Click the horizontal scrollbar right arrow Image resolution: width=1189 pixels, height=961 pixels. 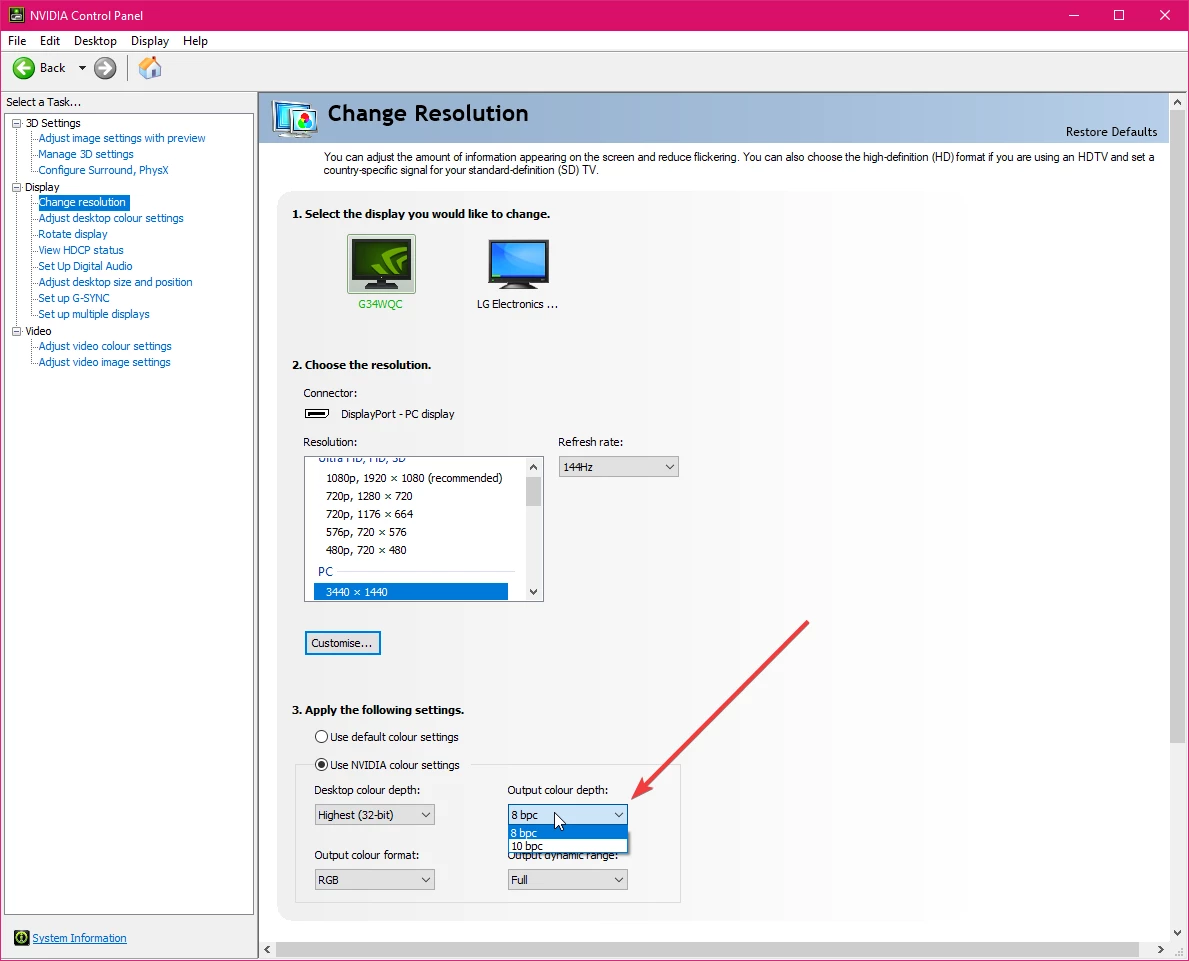coord(1160,950)
